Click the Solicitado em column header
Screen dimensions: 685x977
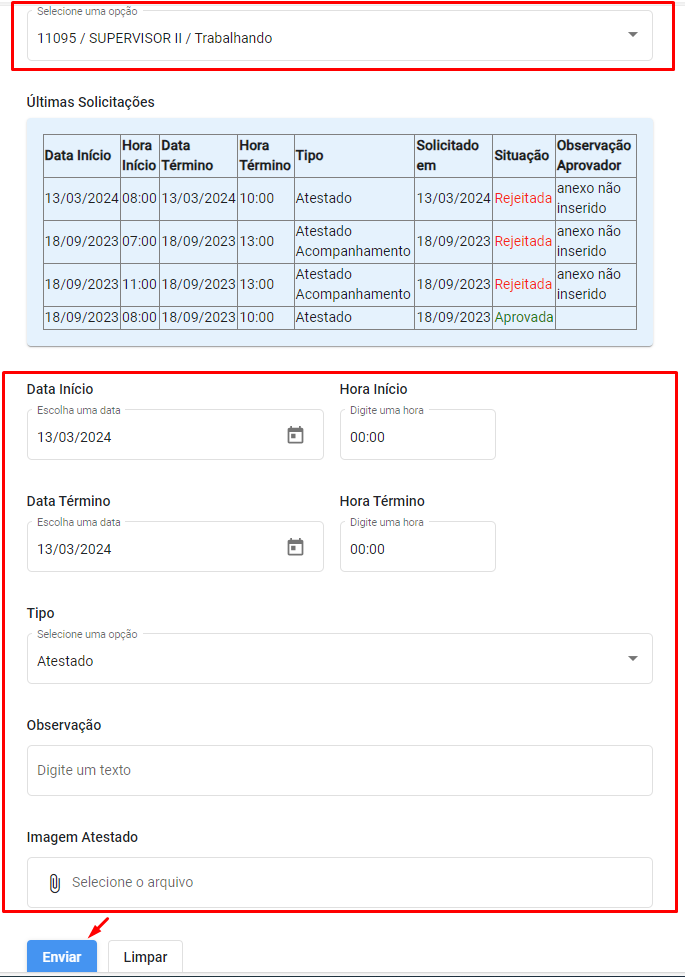click(453, 156)
